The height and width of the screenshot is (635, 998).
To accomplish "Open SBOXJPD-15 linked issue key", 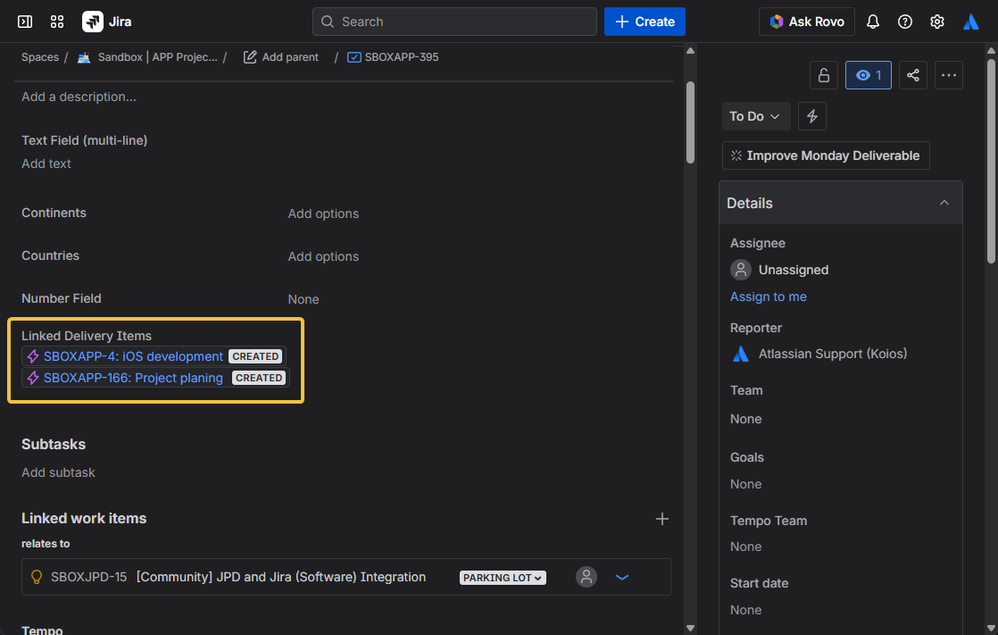I will coord(88,577).
